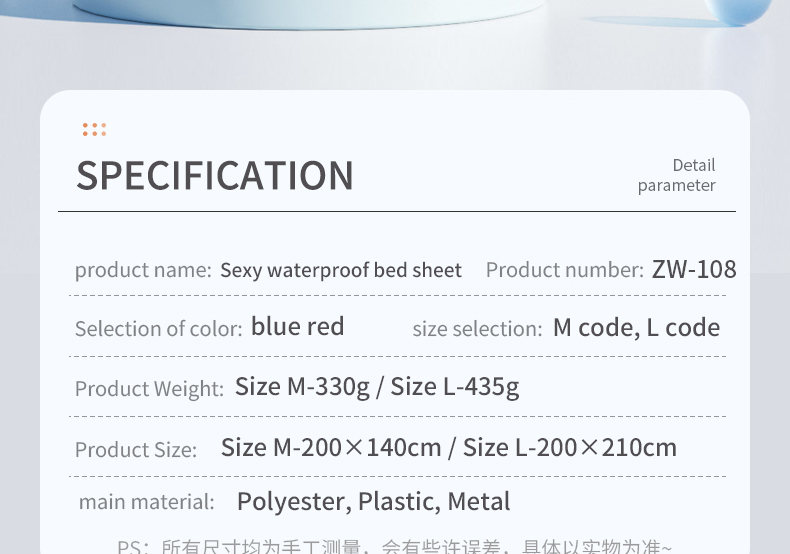Click the 'Product Size:' label

[136, 450]
